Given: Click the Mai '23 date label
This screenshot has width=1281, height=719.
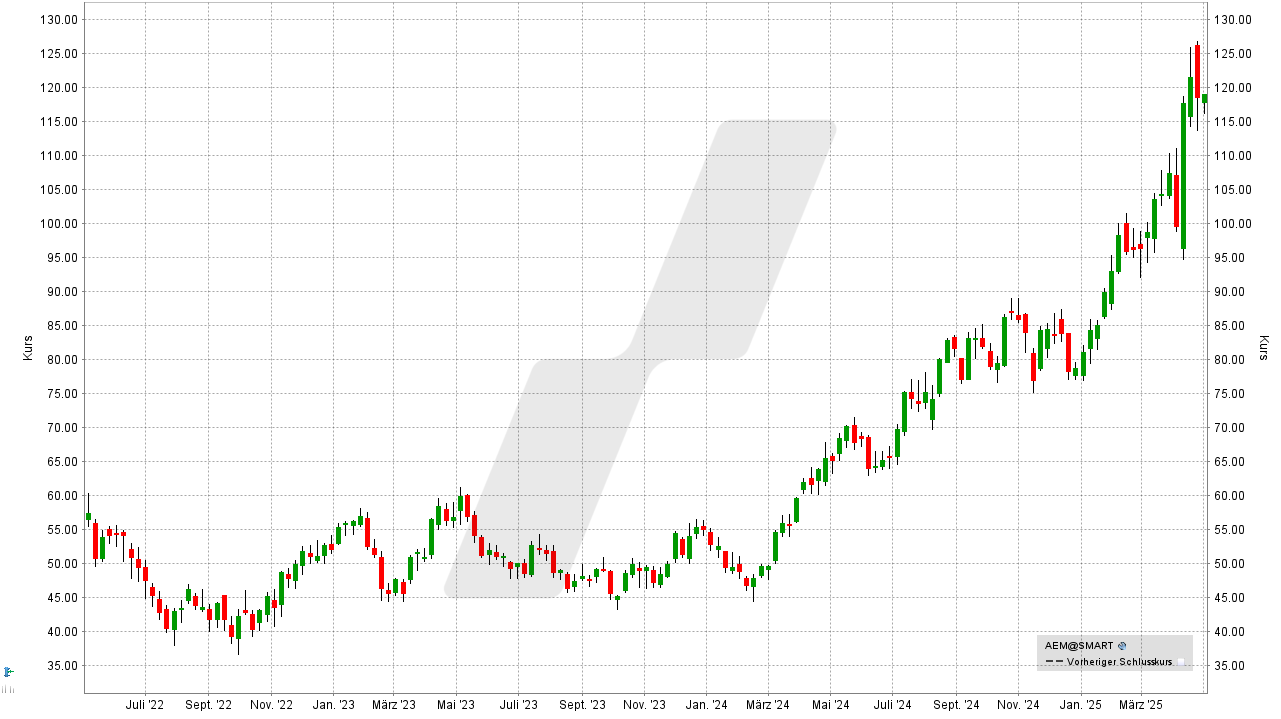Looking at the screenshot, I should (x=455, y=705).
